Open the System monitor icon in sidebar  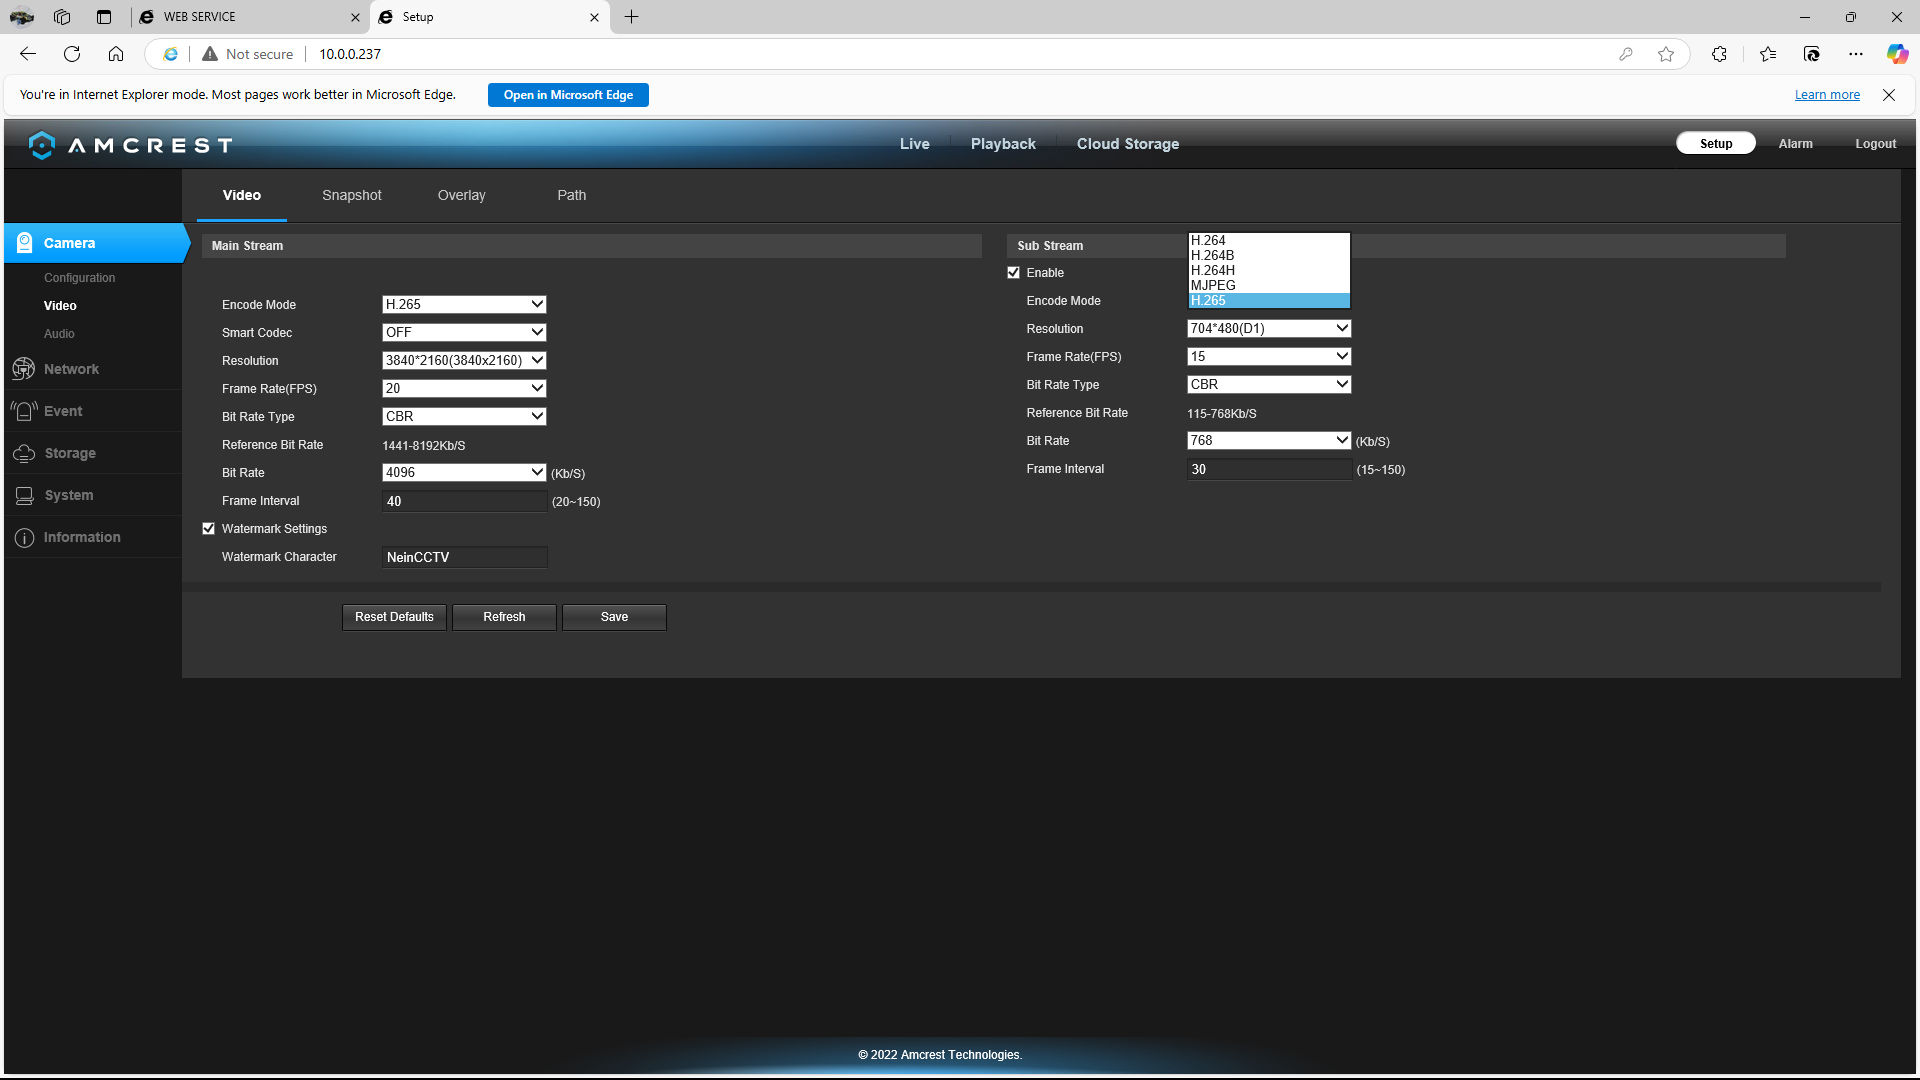(24, 495)
